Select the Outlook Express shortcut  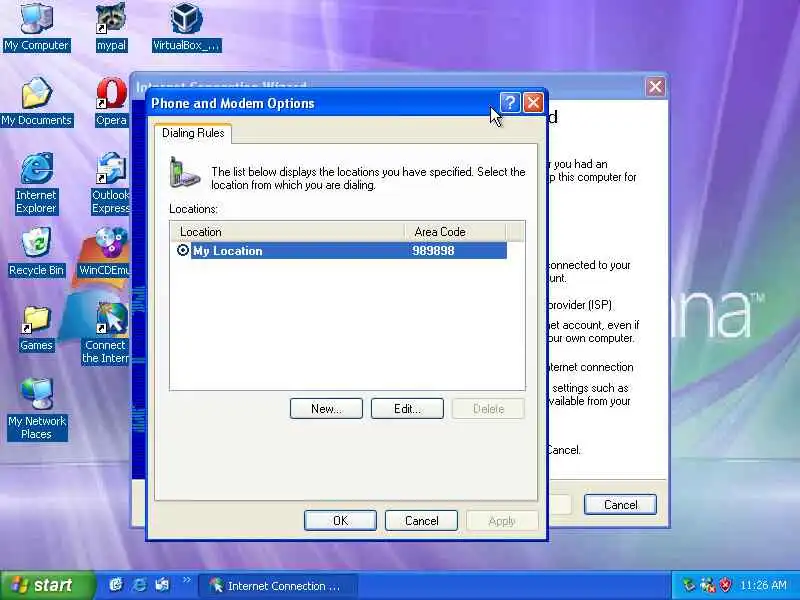(x=111, y=183)
